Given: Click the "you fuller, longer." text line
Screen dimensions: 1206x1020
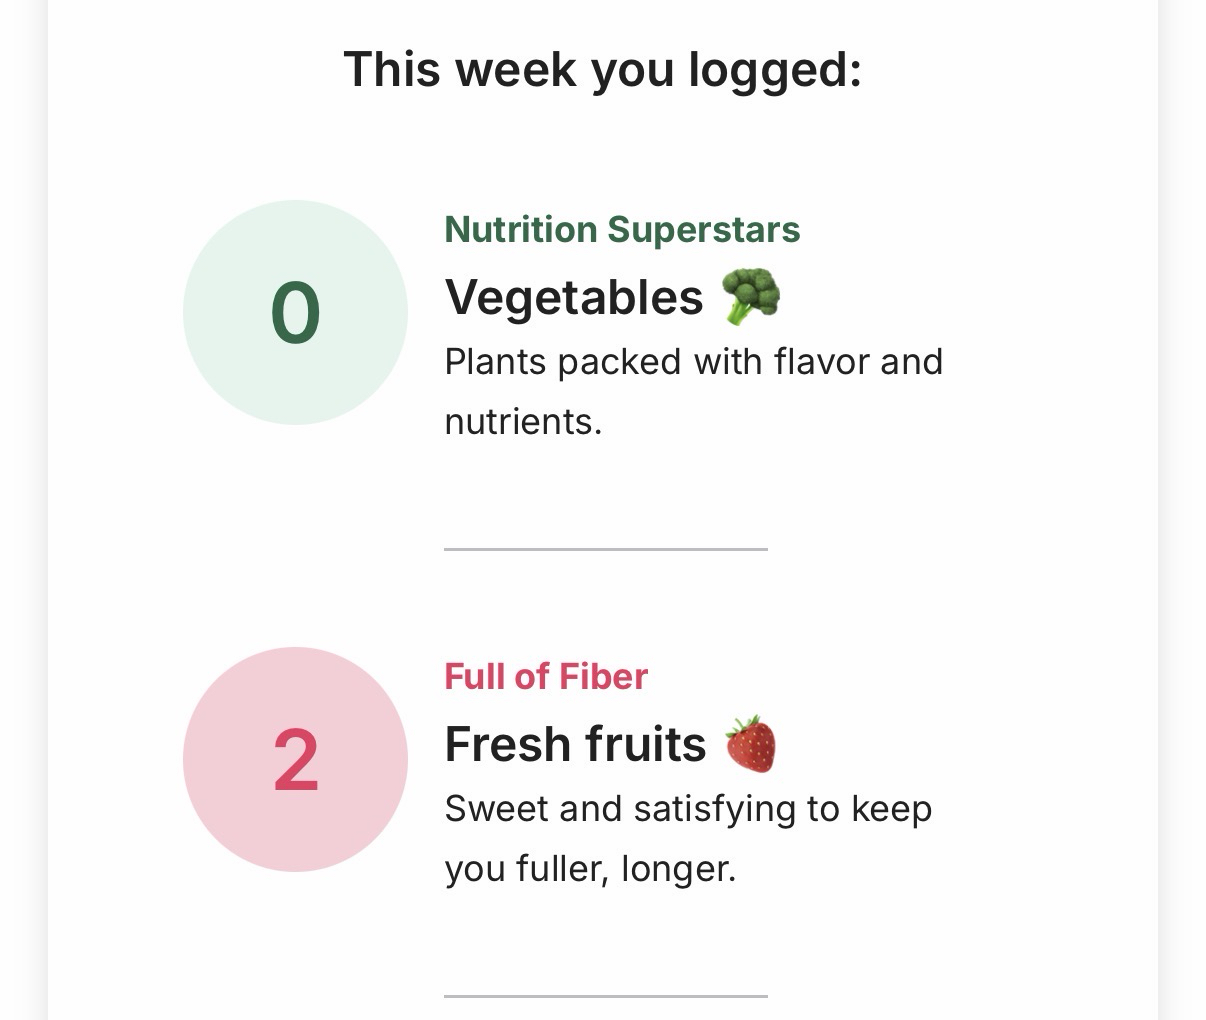Looking at the screenshot, I should point(590,869).
